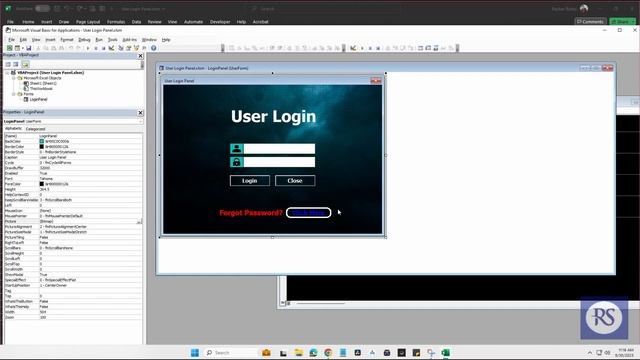Select the password text box on form
Image resolution: width=640 pixels, height=360 pixels.
point(279,162)
